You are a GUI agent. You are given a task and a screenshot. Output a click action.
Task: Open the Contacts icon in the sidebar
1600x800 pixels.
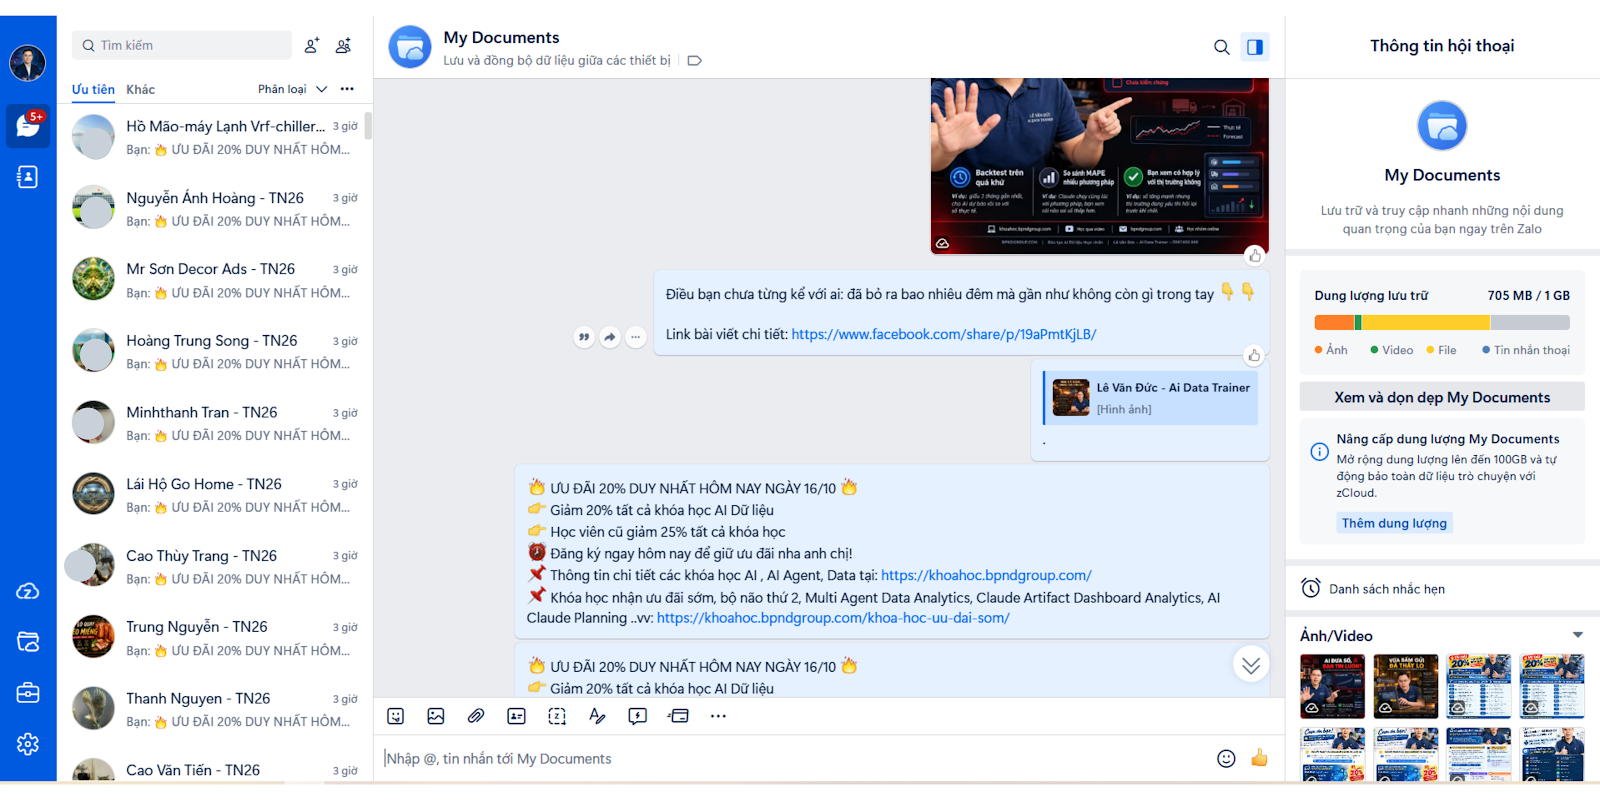pyautogui.click(x=28, y=177)
